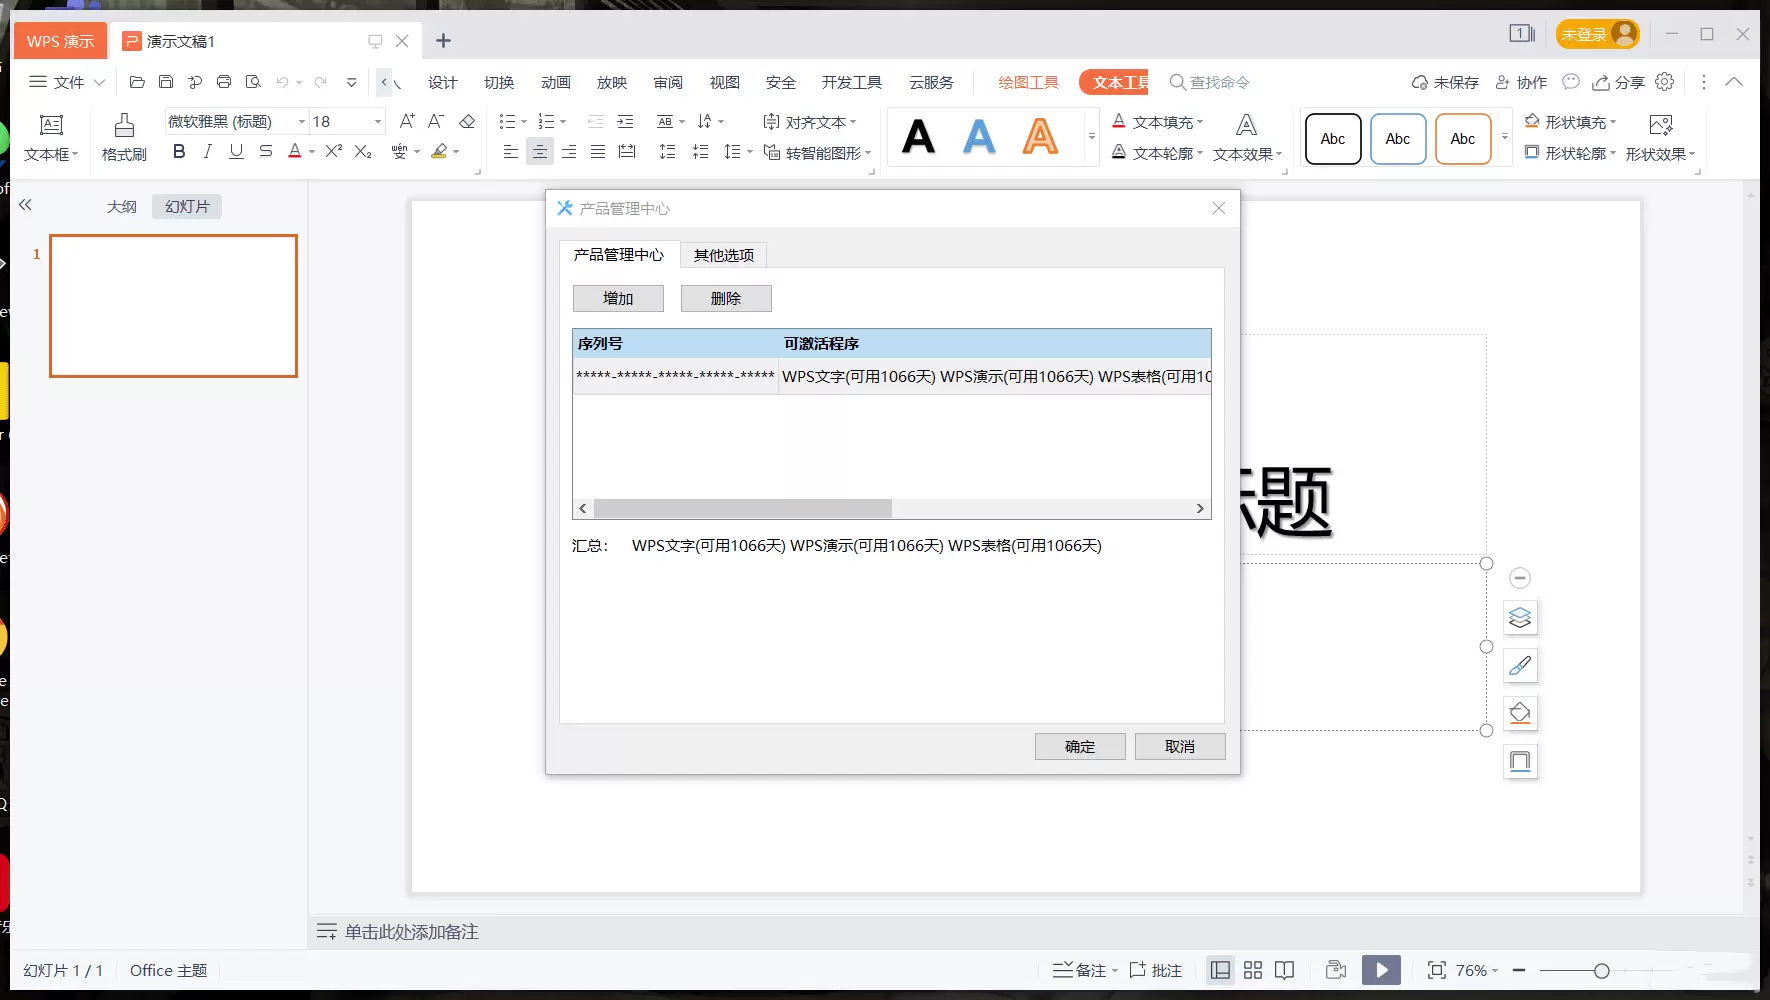Align text left
This screenshot has height=1000, width=1770.
point(510,152)
